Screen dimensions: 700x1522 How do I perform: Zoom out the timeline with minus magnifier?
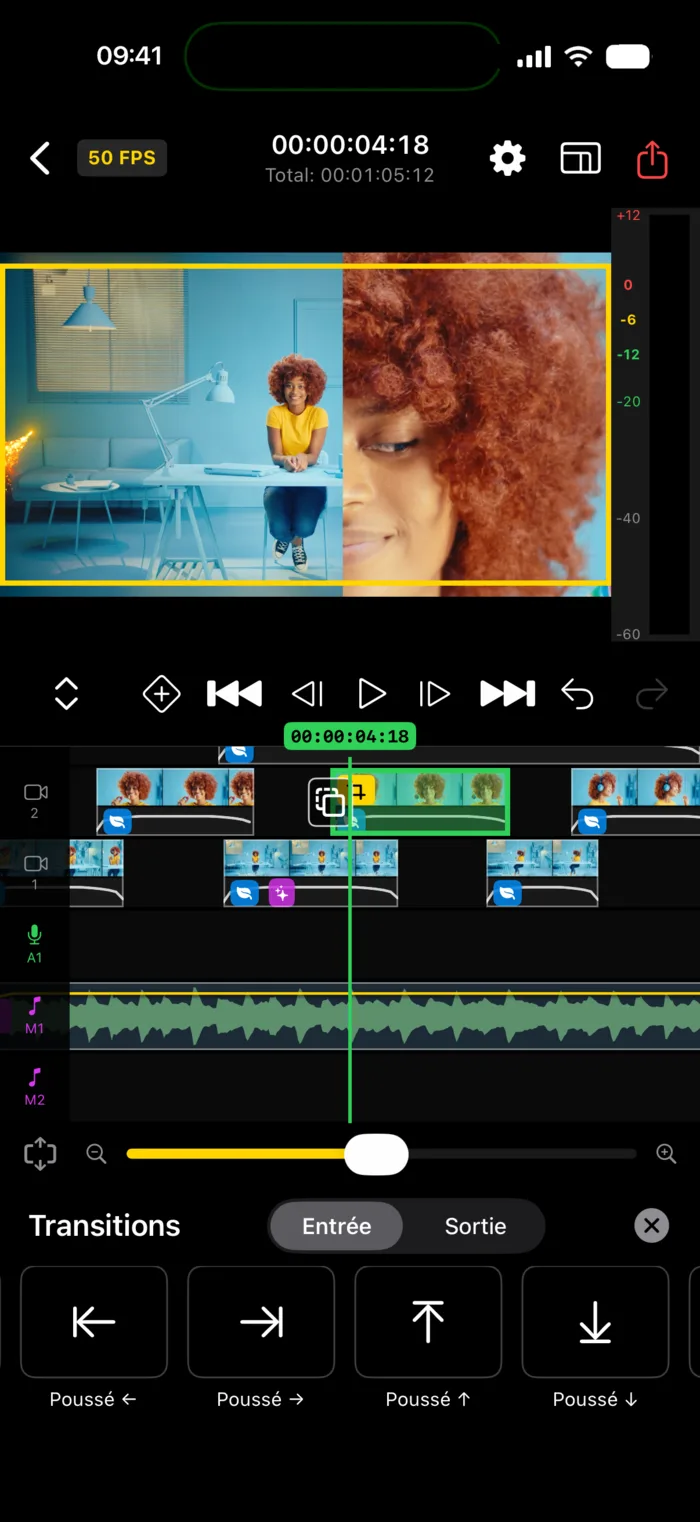pos(96,1154)
